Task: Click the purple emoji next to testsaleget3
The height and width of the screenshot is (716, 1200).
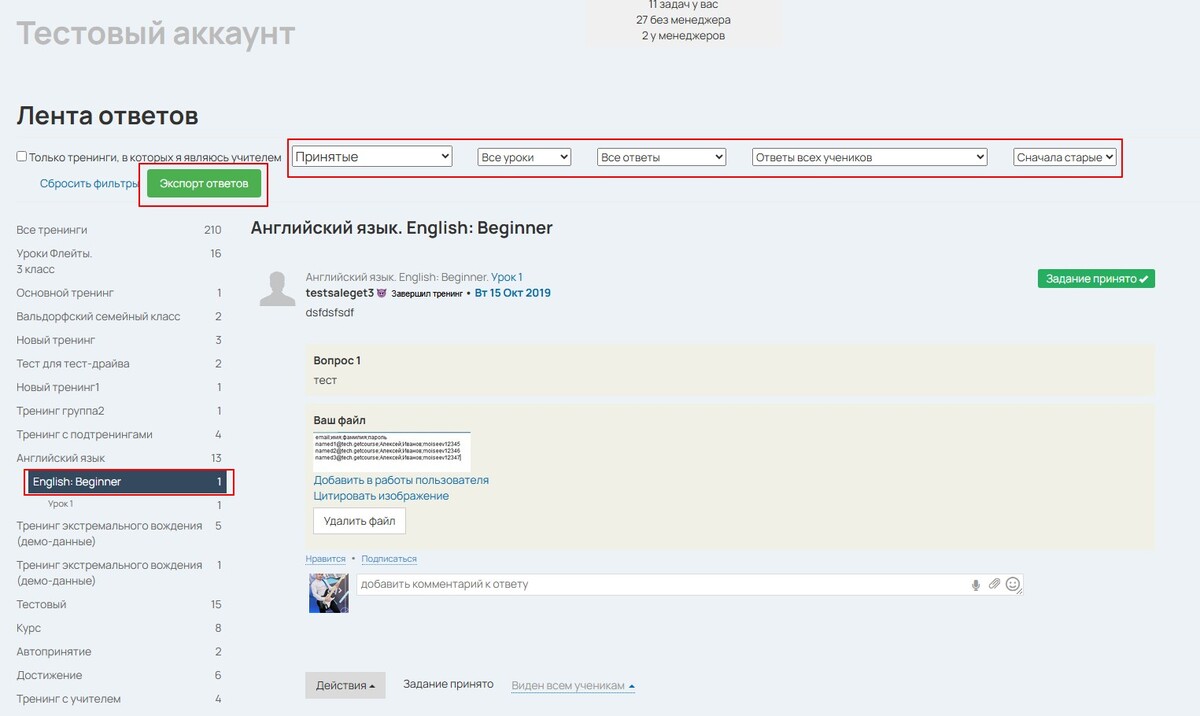Action: click(381, 294)
